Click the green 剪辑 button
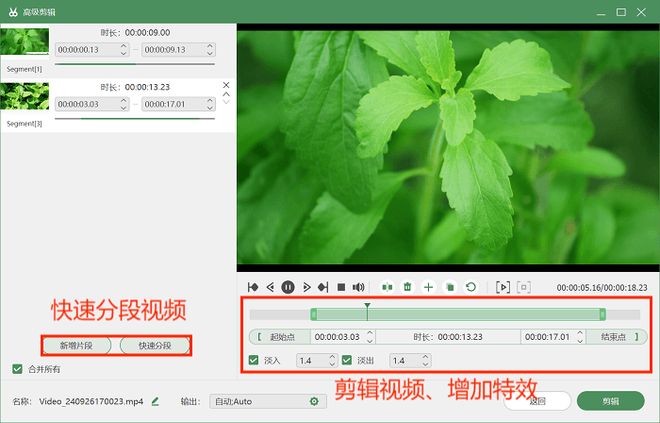 (x=610, y=401)
